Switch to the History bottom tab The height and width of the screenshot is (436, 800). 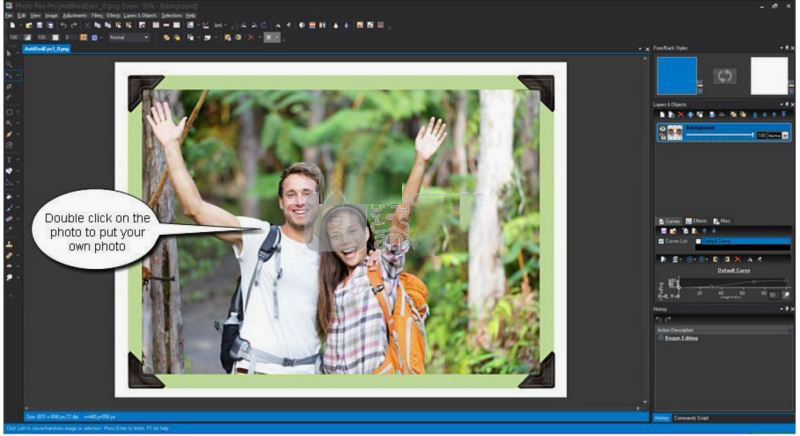(662, 418)
